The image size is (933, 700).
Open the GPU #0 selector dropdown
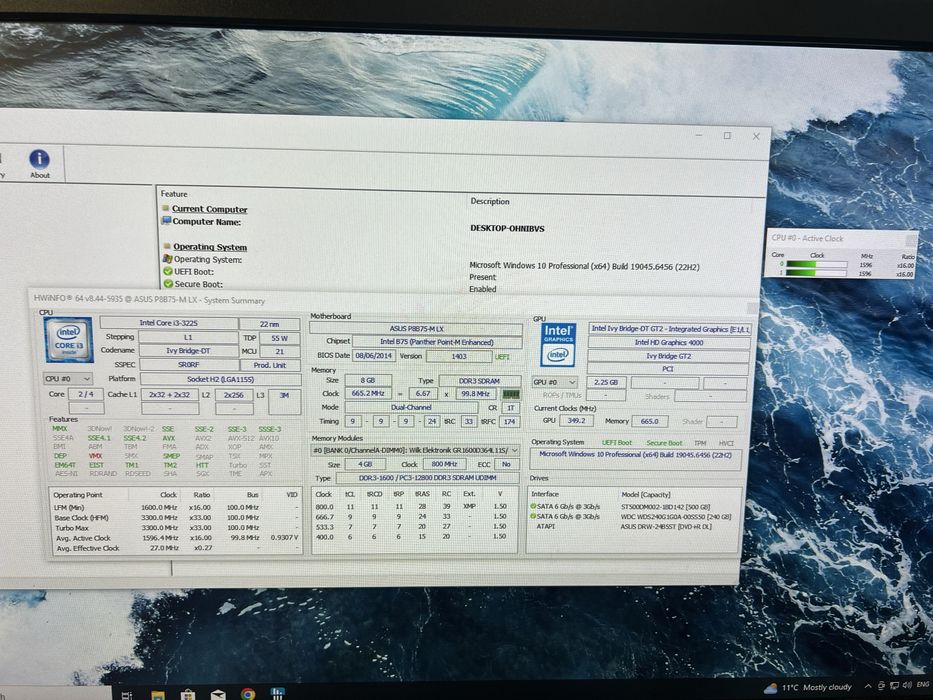pyautogui.click(x=555, y=382)
